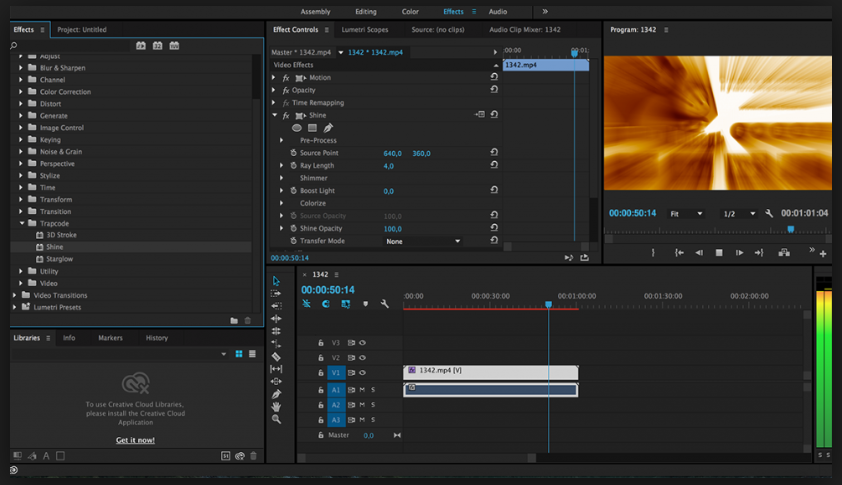Select the Zoom tool magnifier

[x=276, y=419]
